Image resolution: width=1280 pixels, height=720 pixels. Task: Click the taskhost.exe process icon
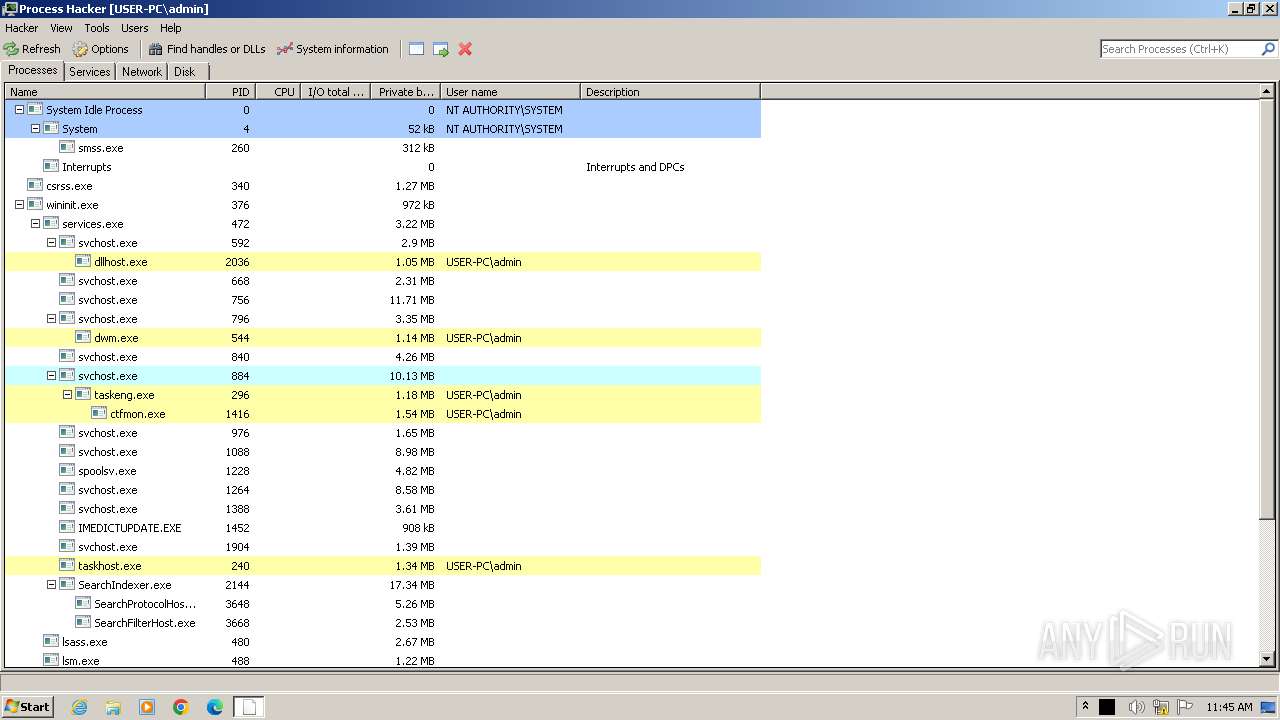67,566
